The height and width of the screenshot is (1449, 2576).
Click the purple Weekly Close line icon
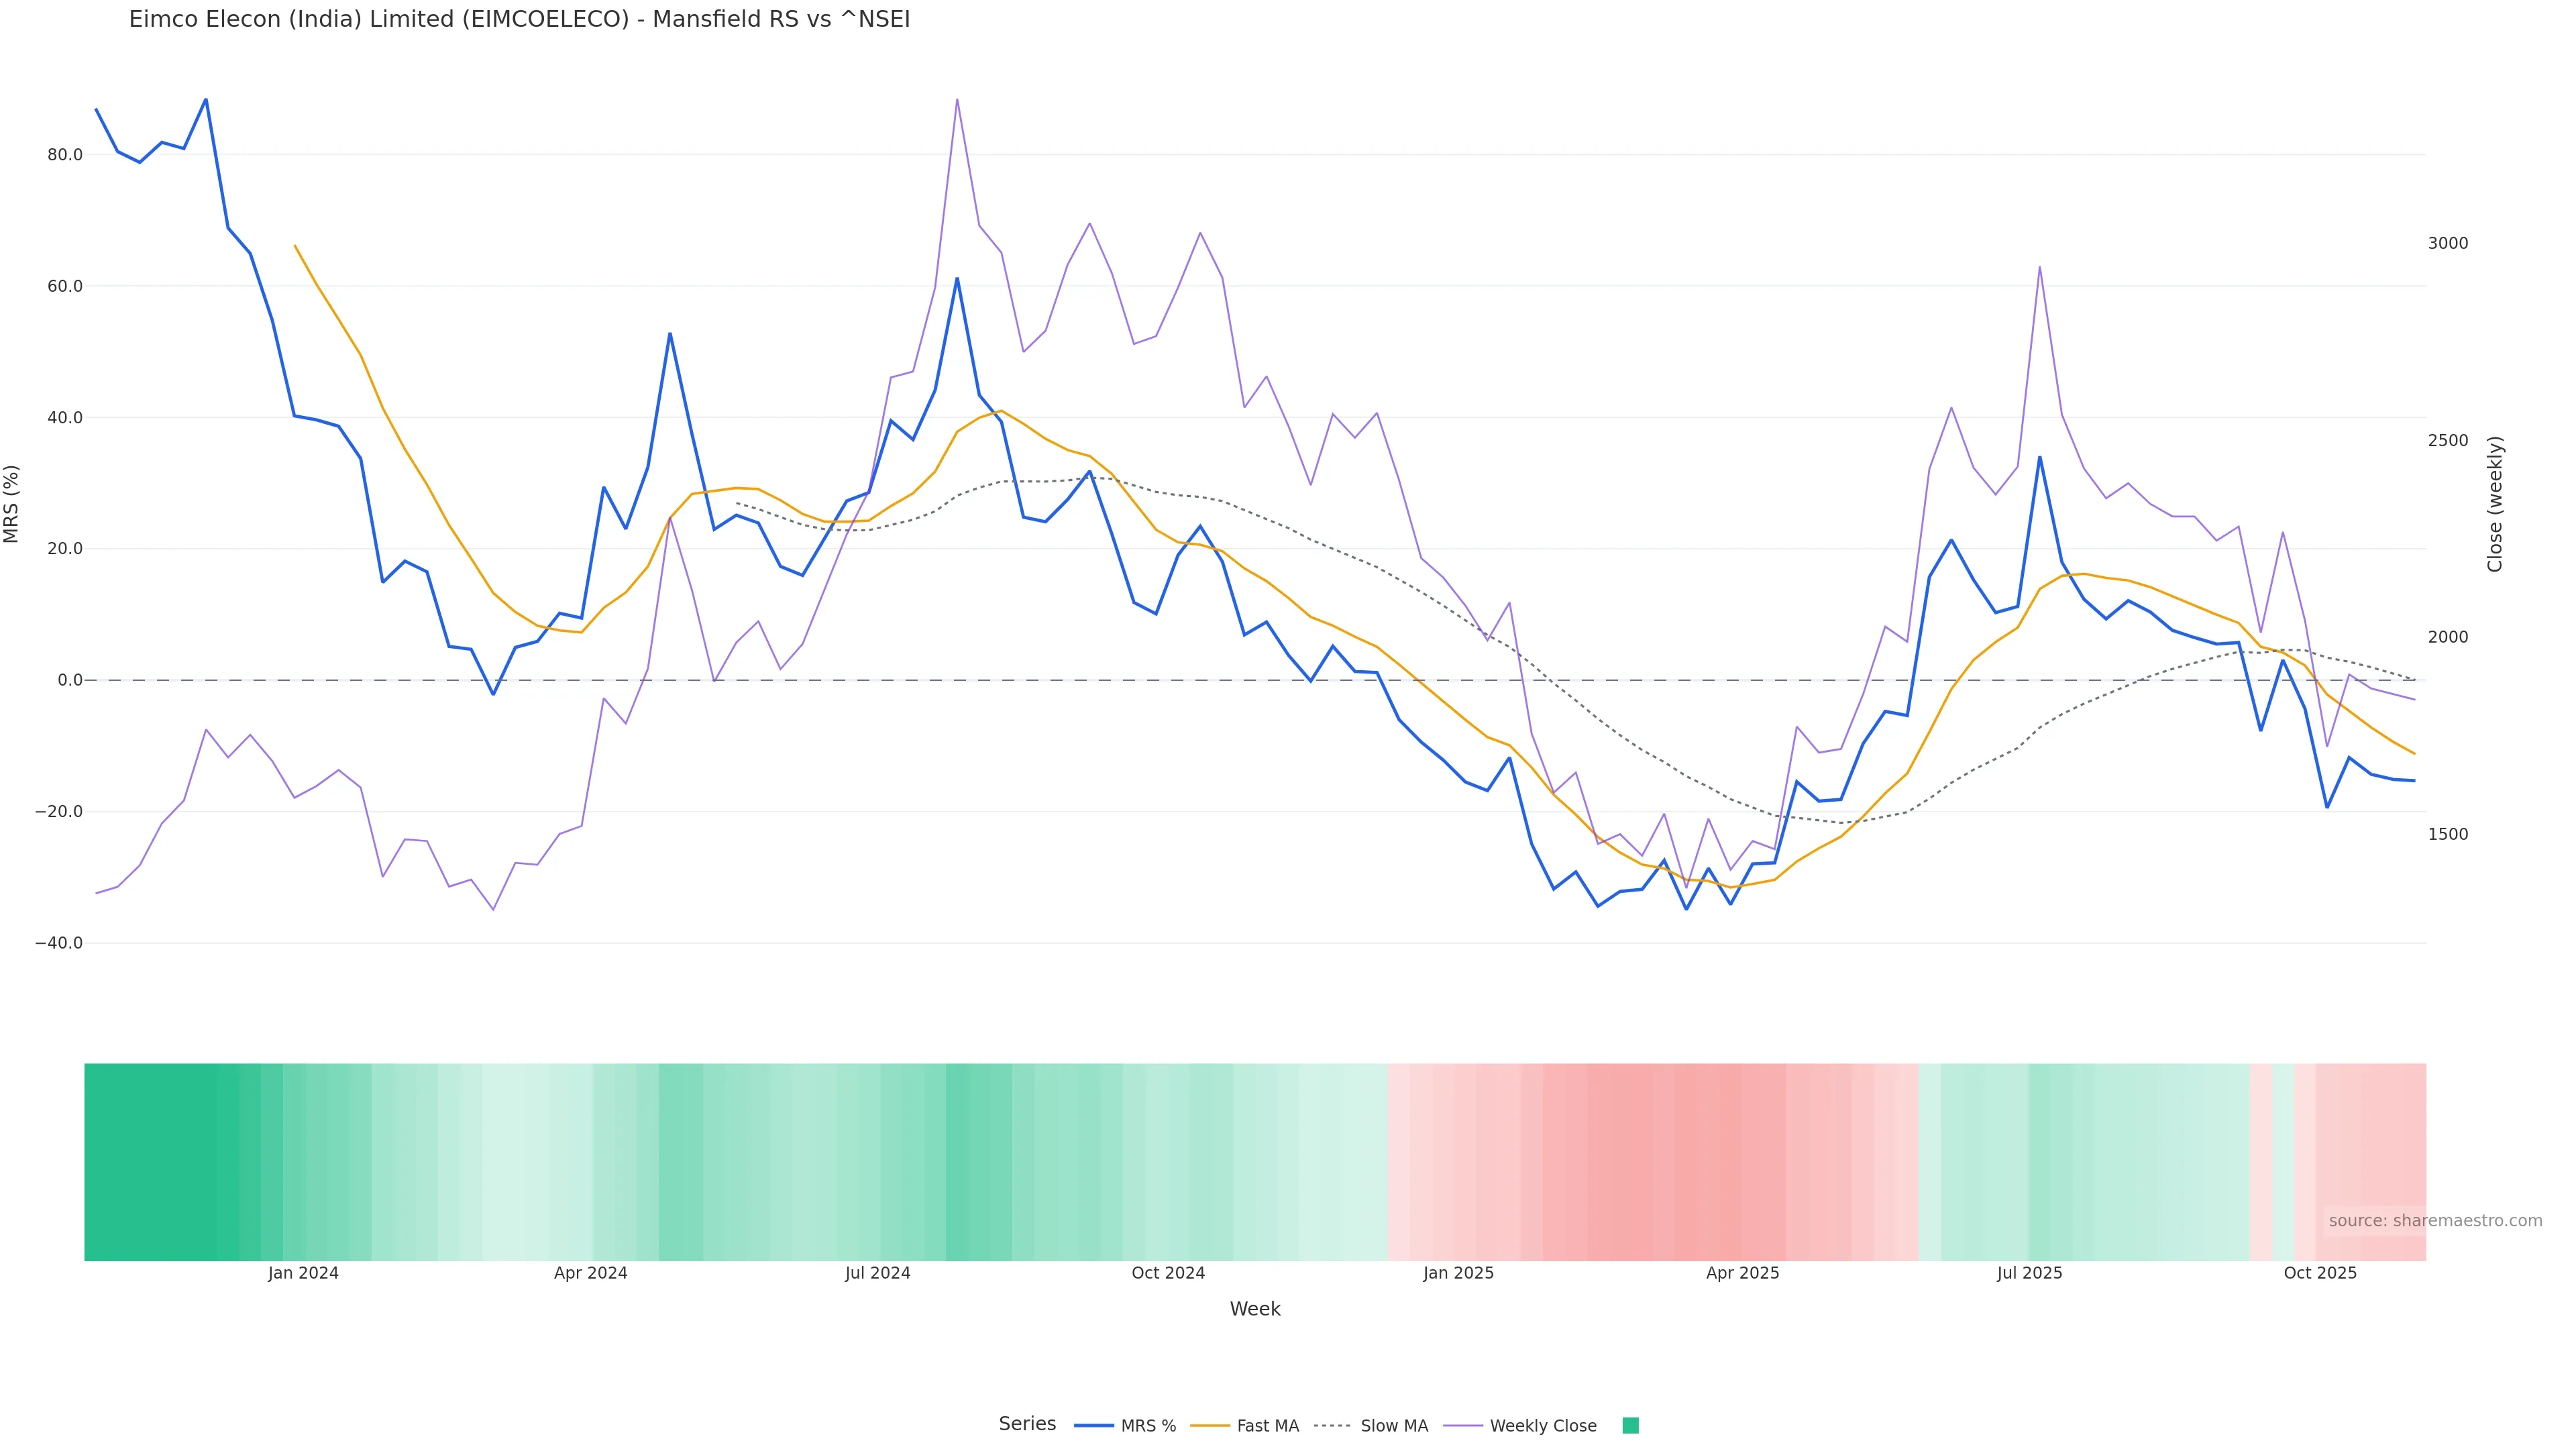tap(1463, 1426)
